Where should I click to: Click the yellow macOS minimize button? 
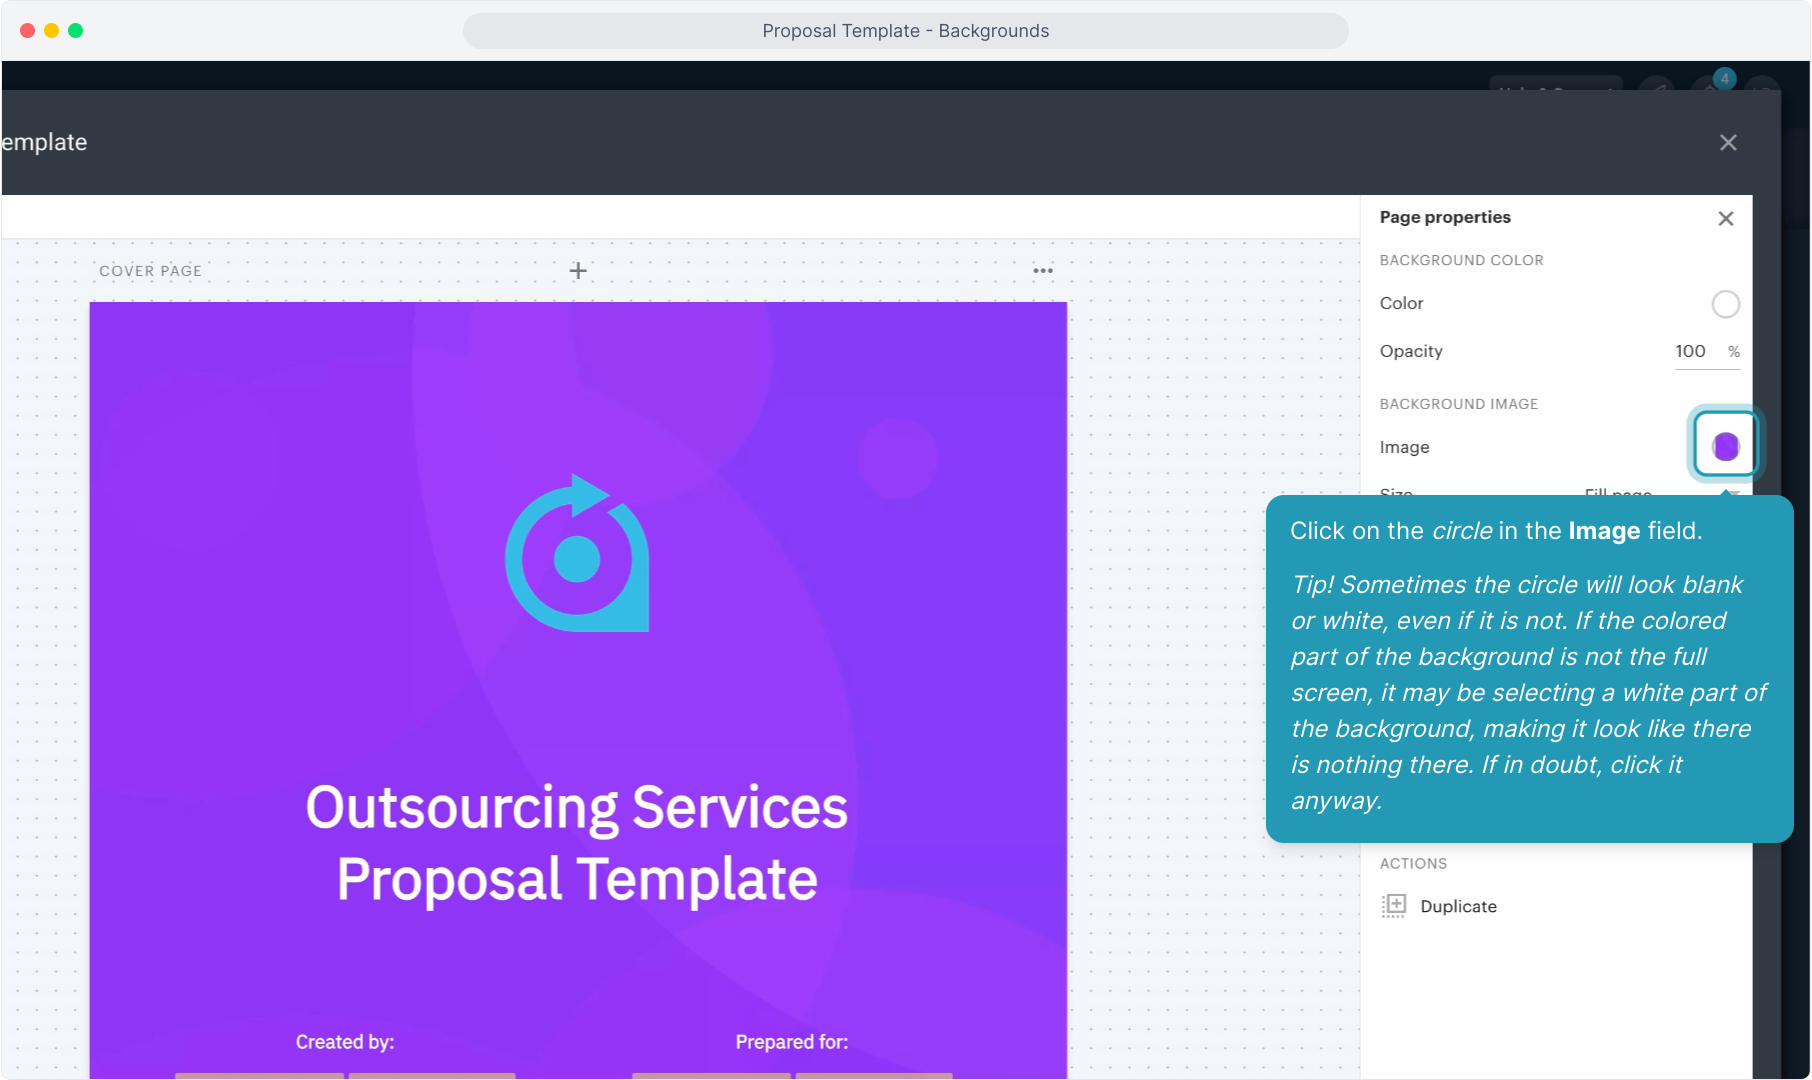pos(51,31)
